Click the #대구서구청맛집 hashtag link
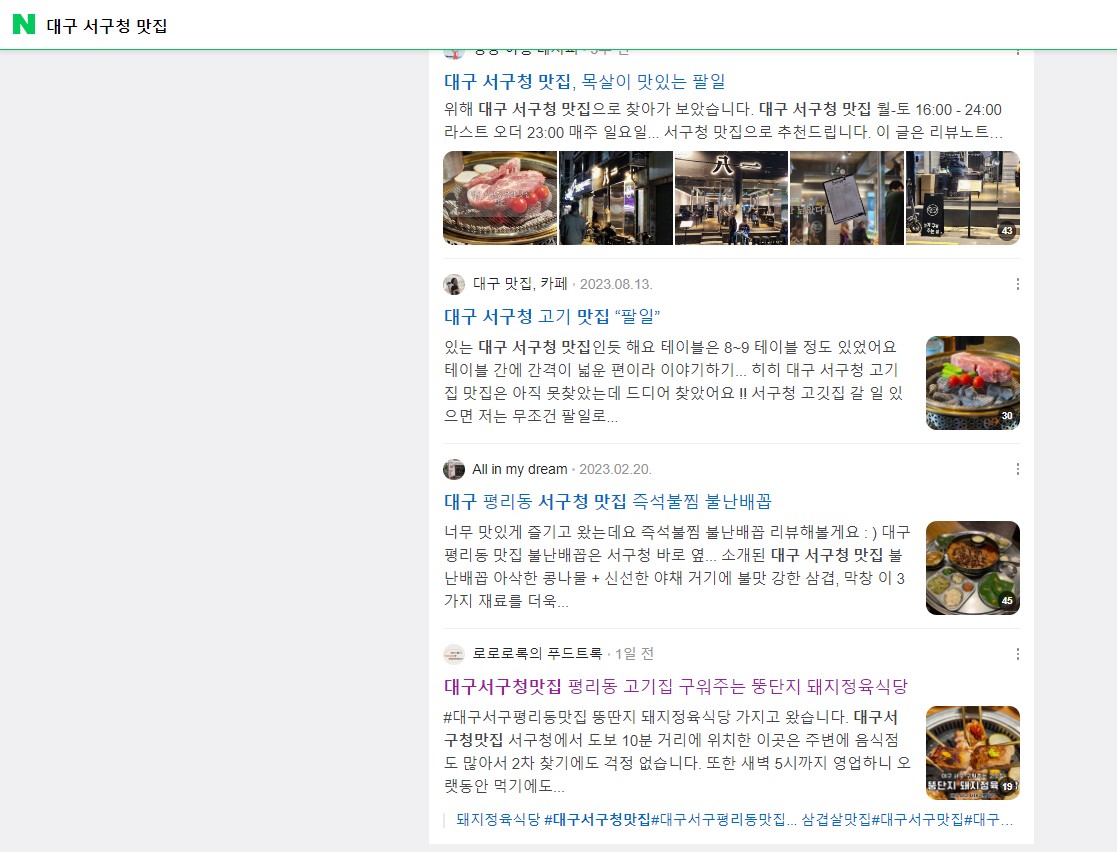 597,820
